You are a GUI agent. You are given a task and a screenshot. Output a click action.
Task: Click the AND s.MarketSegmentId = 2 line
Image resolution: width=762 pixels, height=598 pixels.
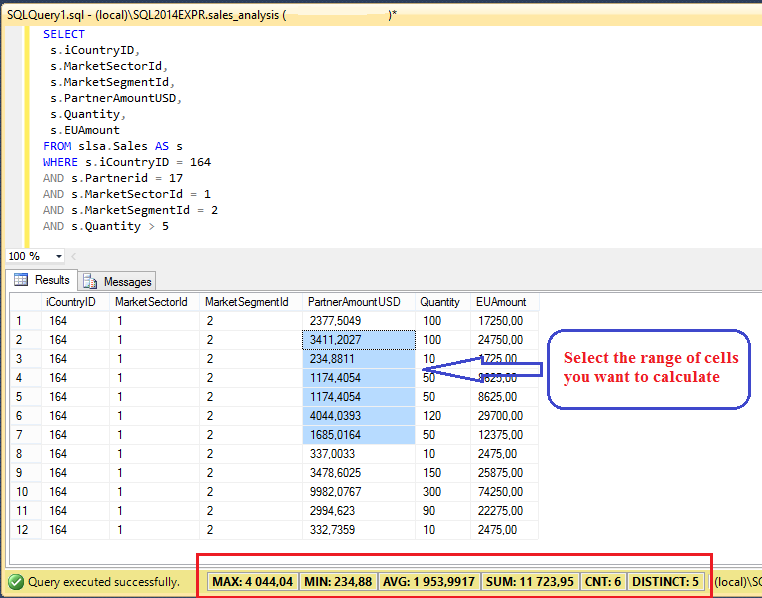(x=130, y=210)
